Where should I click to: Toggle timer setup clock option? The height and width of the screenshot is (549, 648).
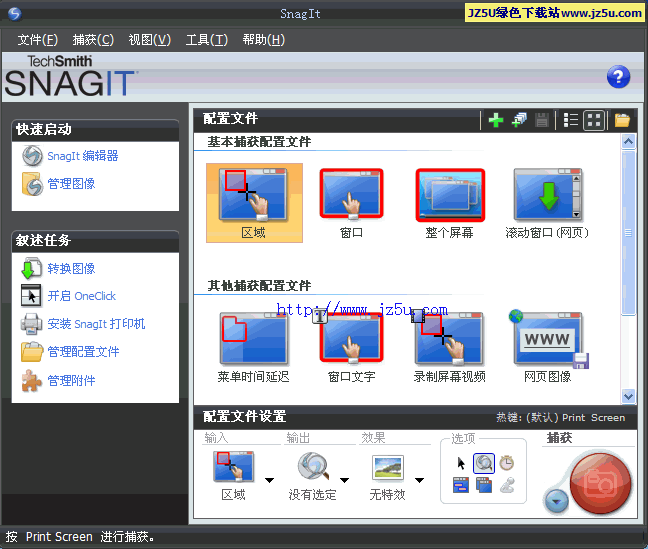point(507,463)
